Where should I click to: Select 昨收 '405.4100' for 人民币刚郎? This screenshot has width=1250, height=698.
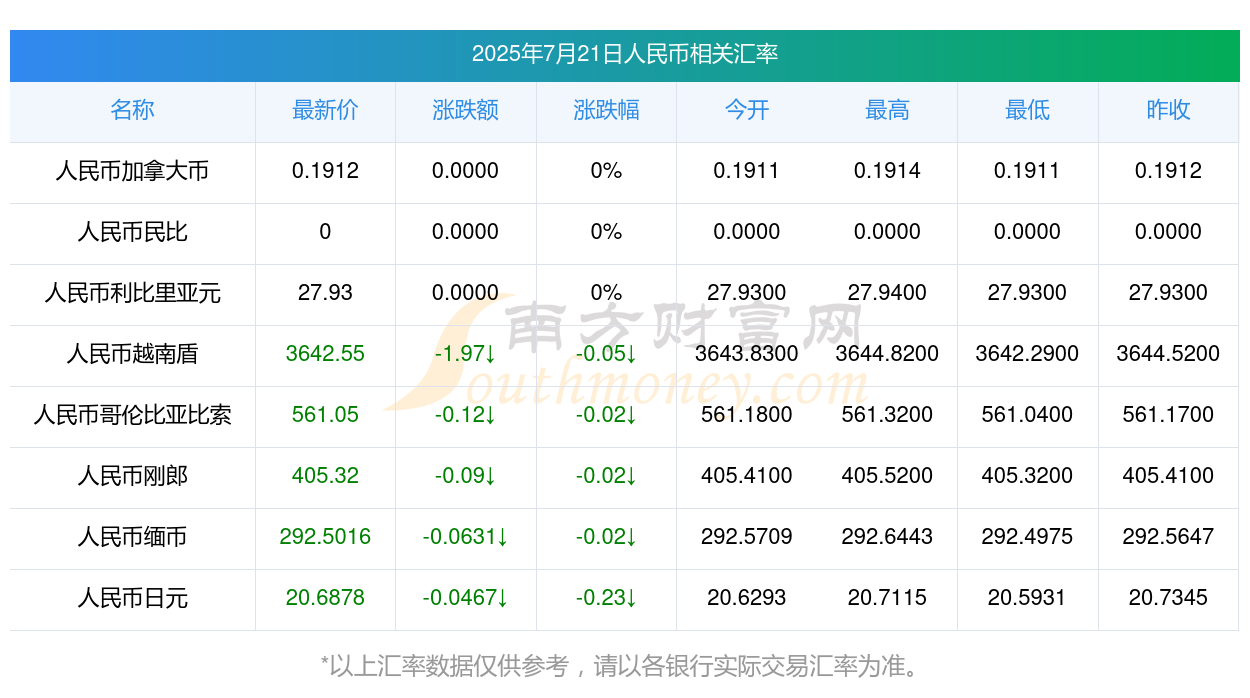1168,476
